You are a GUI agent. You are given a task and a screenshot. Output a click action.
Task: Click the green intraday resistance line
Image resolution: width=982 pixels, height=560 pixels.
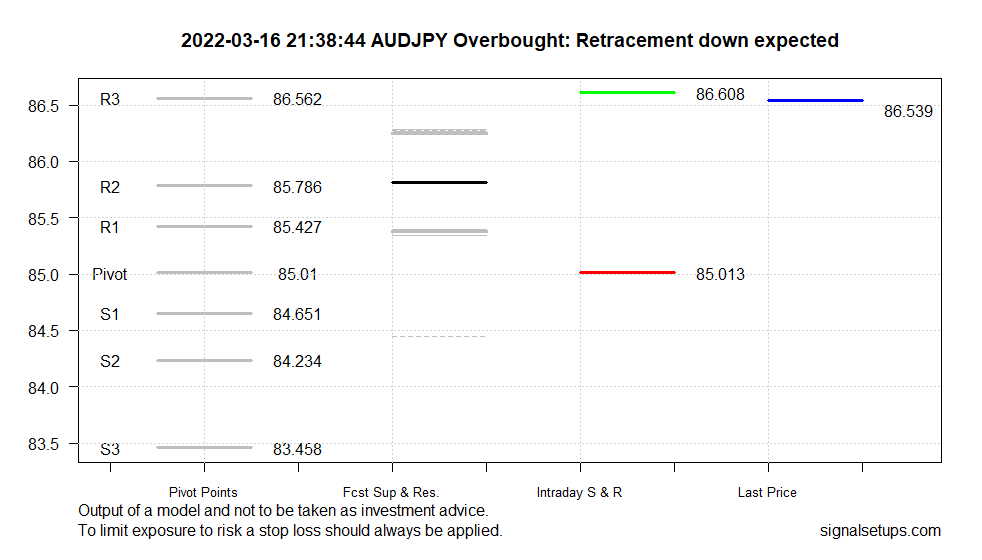pyautogui.click(x=627, y=92)
